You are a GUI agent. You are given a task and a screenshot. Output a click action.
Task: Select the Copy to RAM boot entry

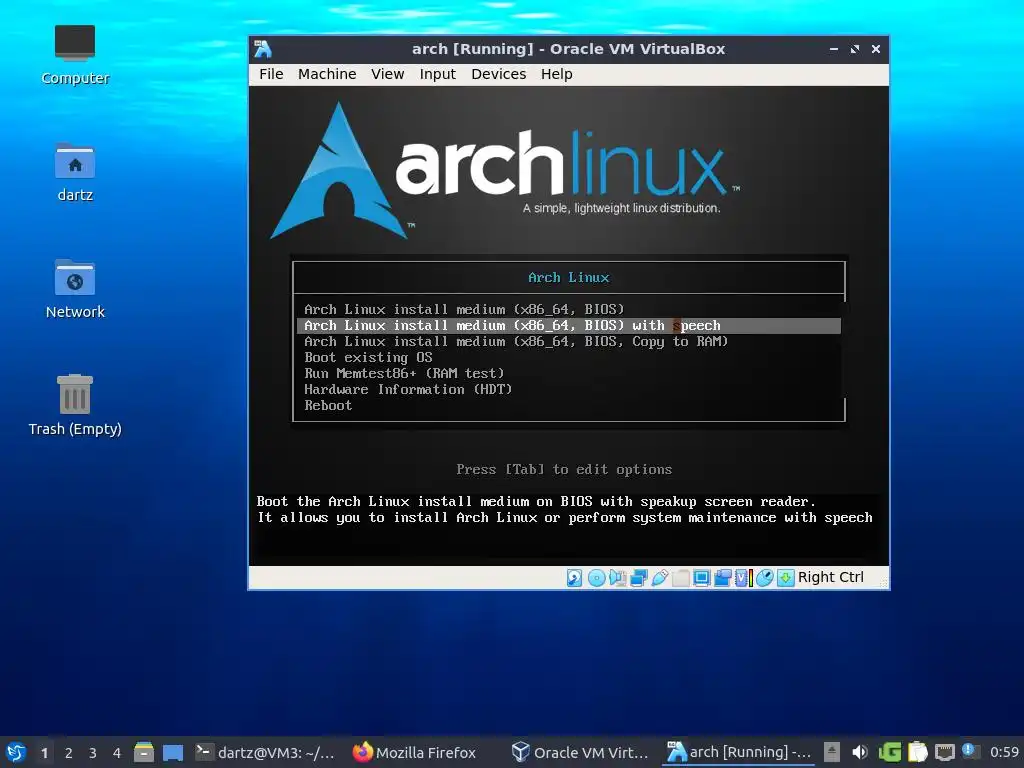tap(569, 342)
